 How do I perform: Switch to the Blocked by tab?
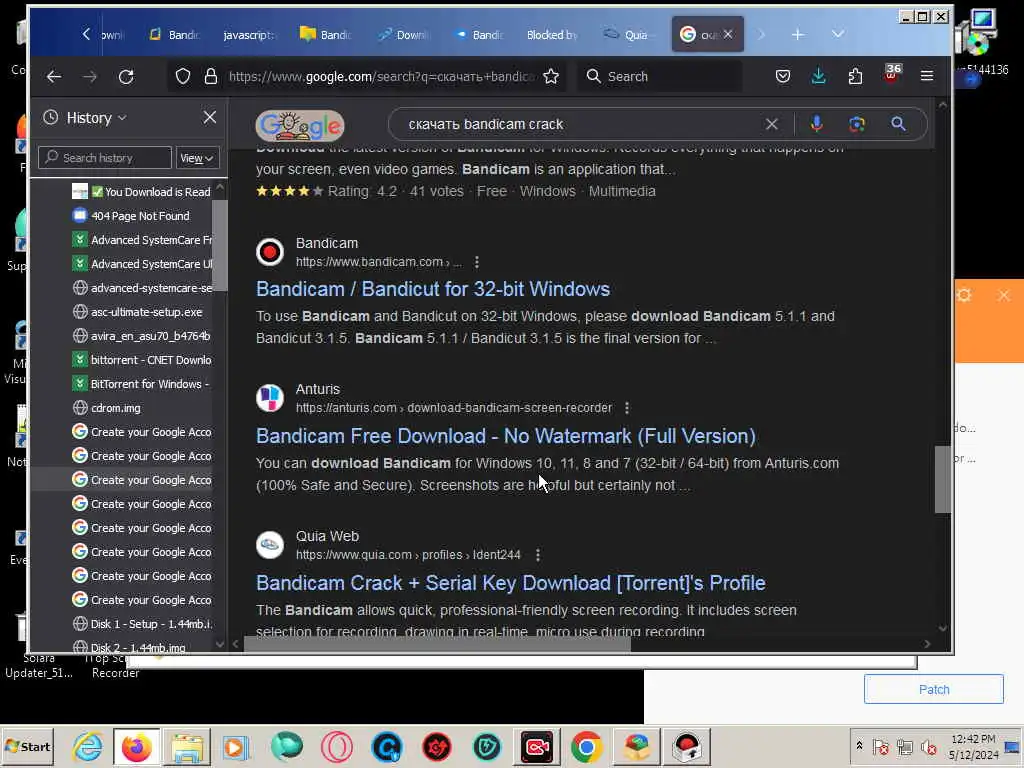pyautogui.click(x=551, y=35)
